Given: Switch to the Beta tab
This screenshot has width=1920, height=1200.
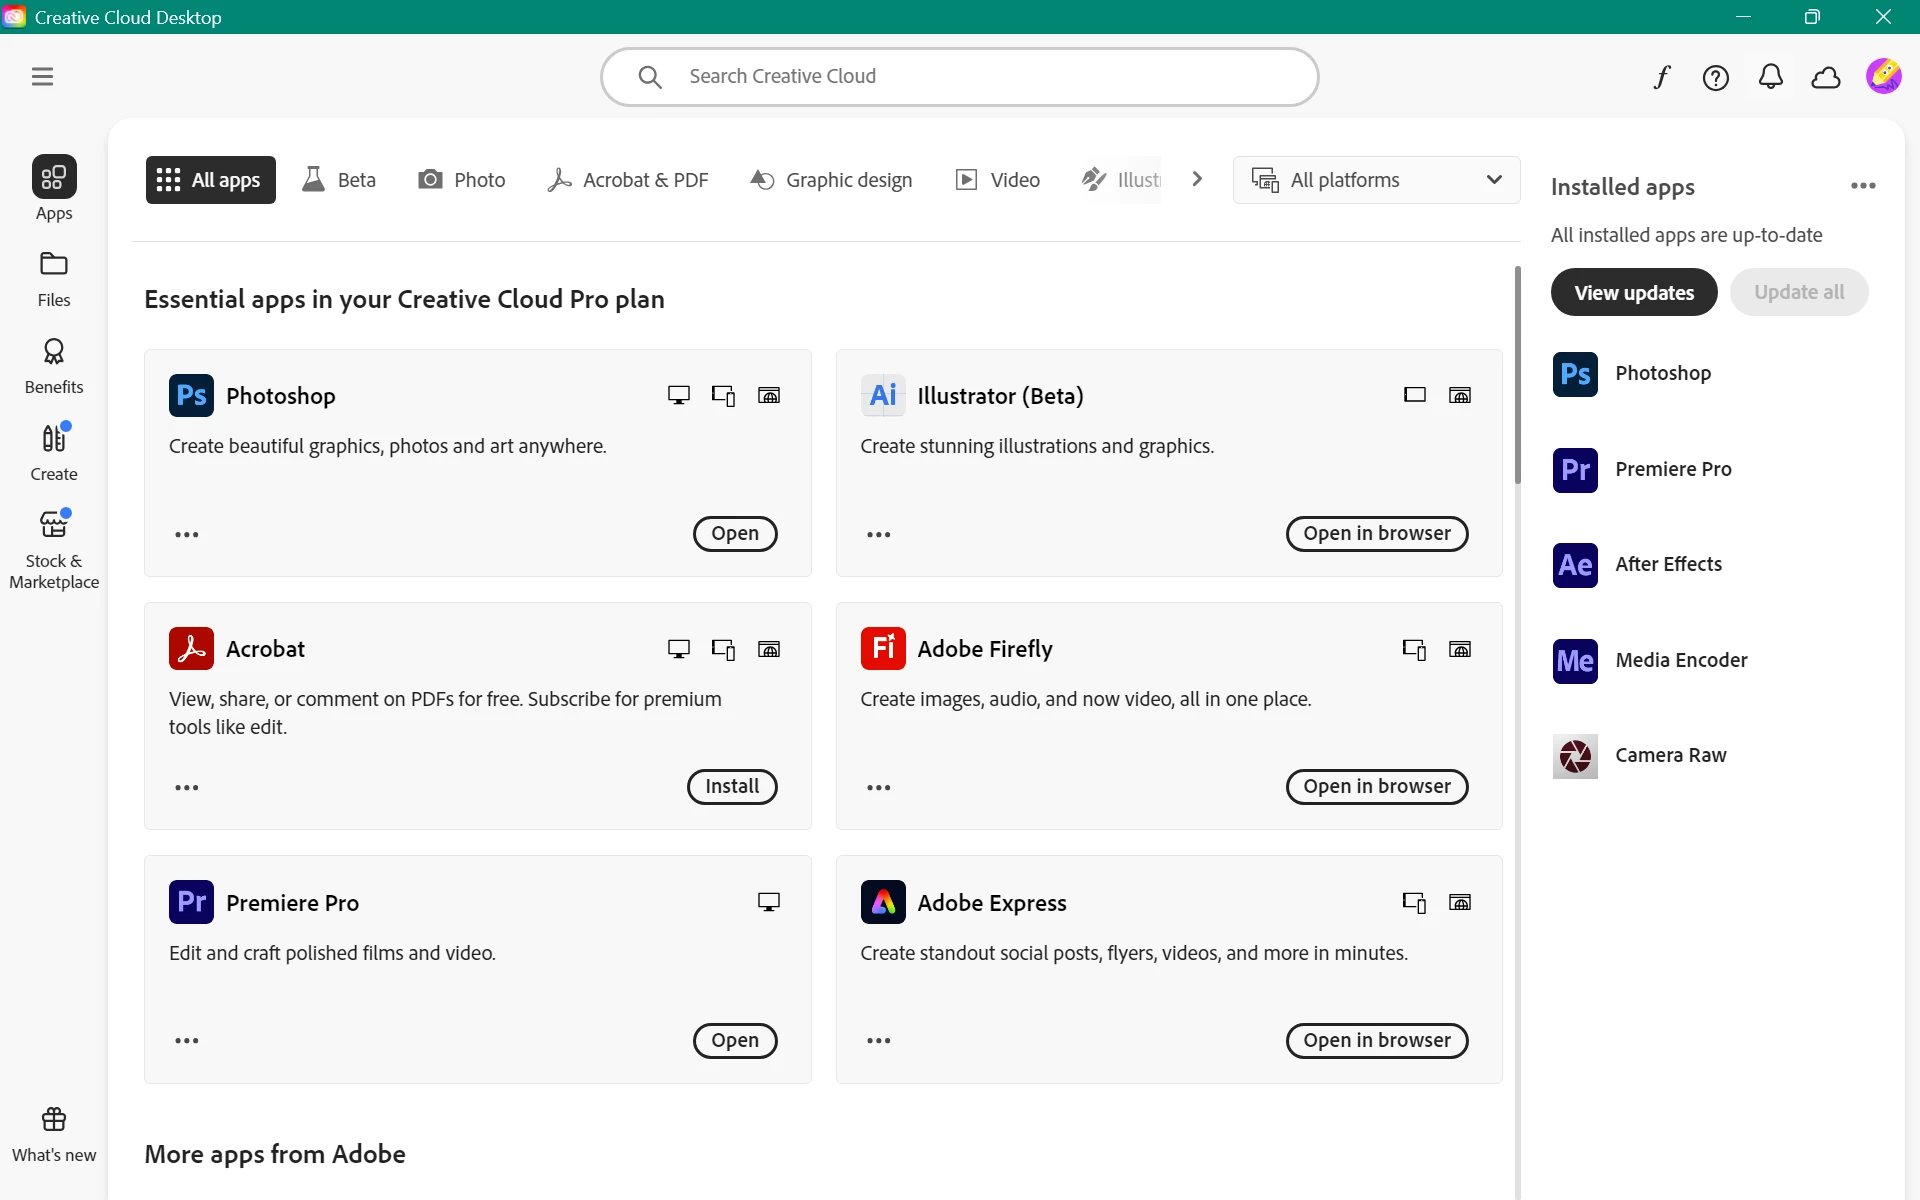Looking at the screenshot, I should pyautogui.click(x=340, y=180).
